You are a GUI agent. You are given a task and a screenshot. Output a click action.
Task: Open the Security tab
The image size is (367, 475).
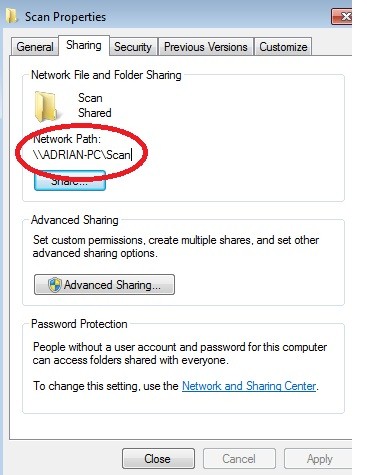[133, 47]
